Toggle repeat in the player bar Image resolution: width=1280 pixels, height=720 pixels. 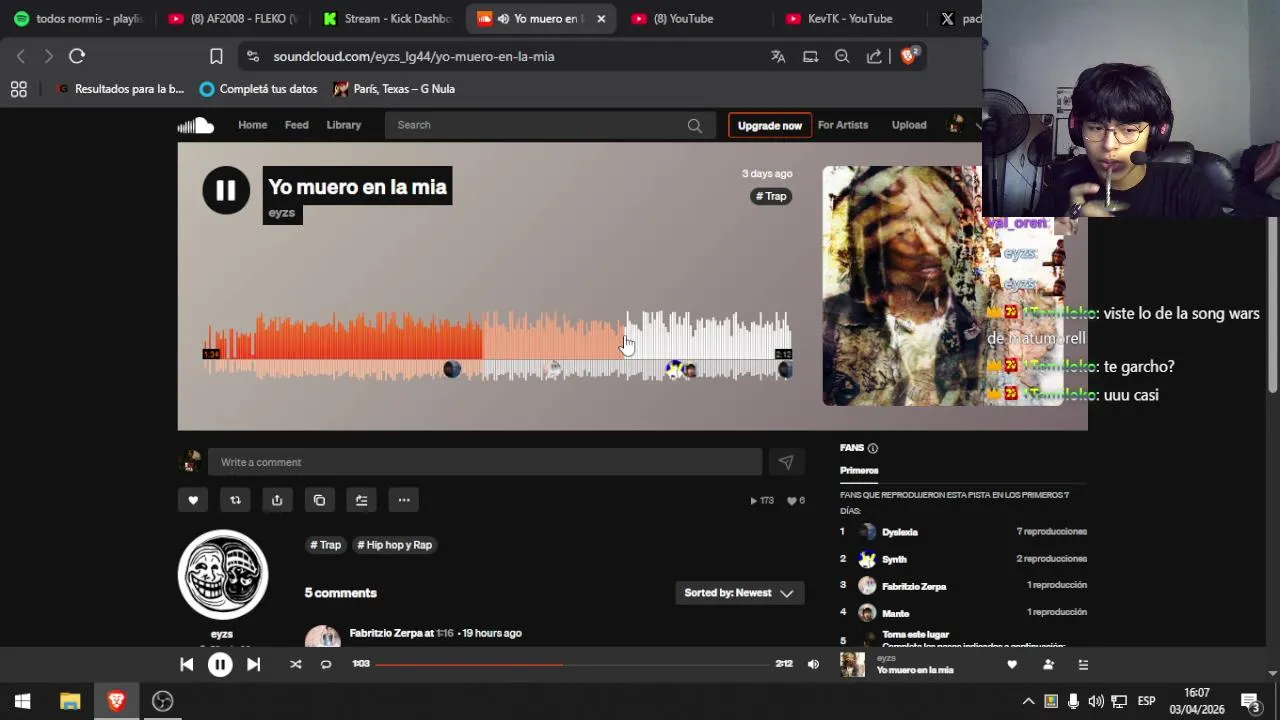tap(326, 664)
